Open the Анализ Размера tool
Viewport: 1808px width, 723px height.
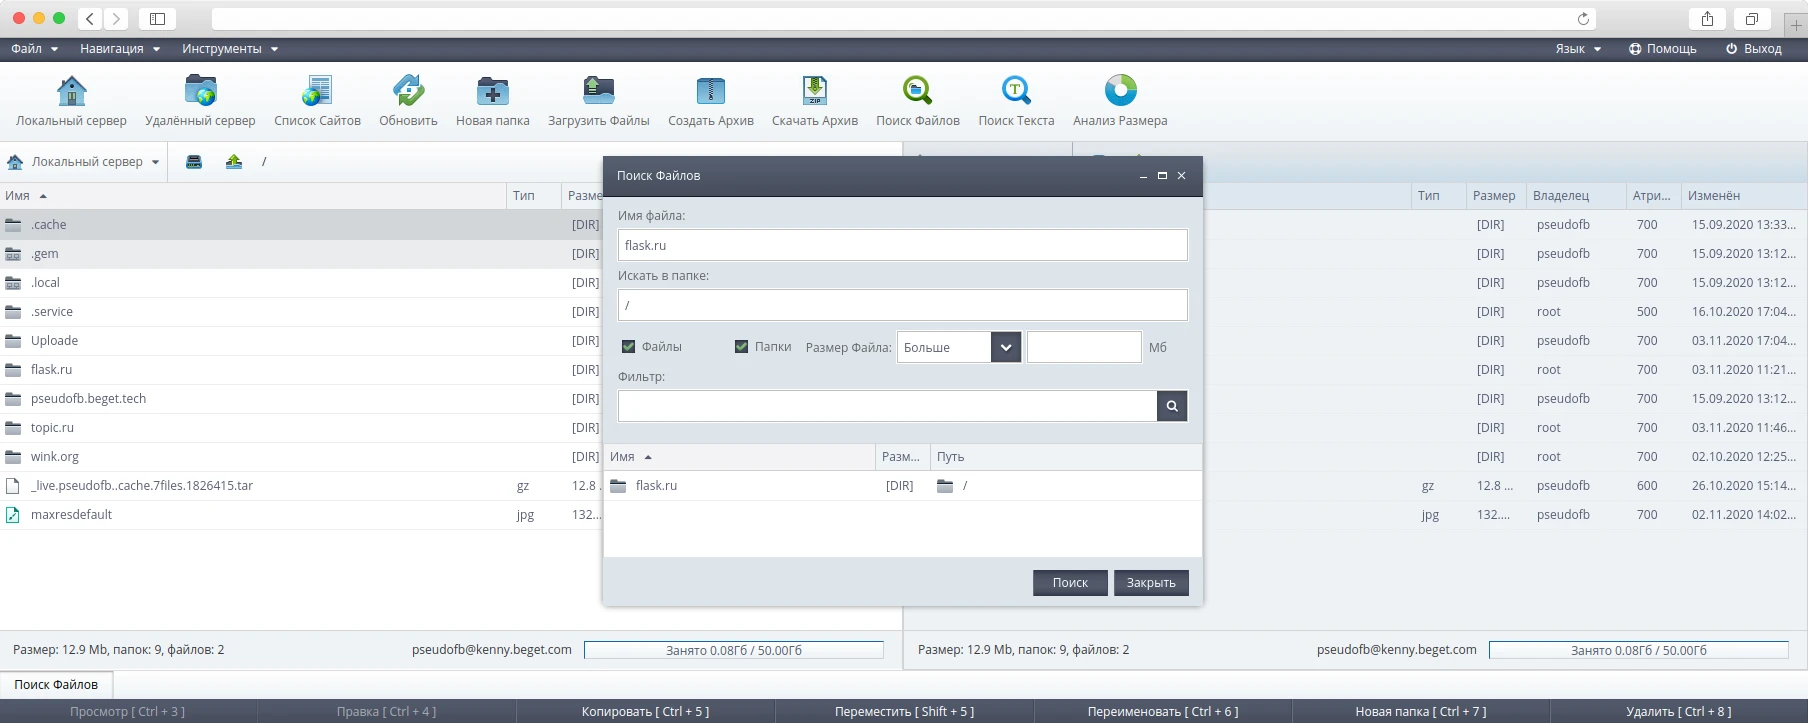pos(1120,92)
